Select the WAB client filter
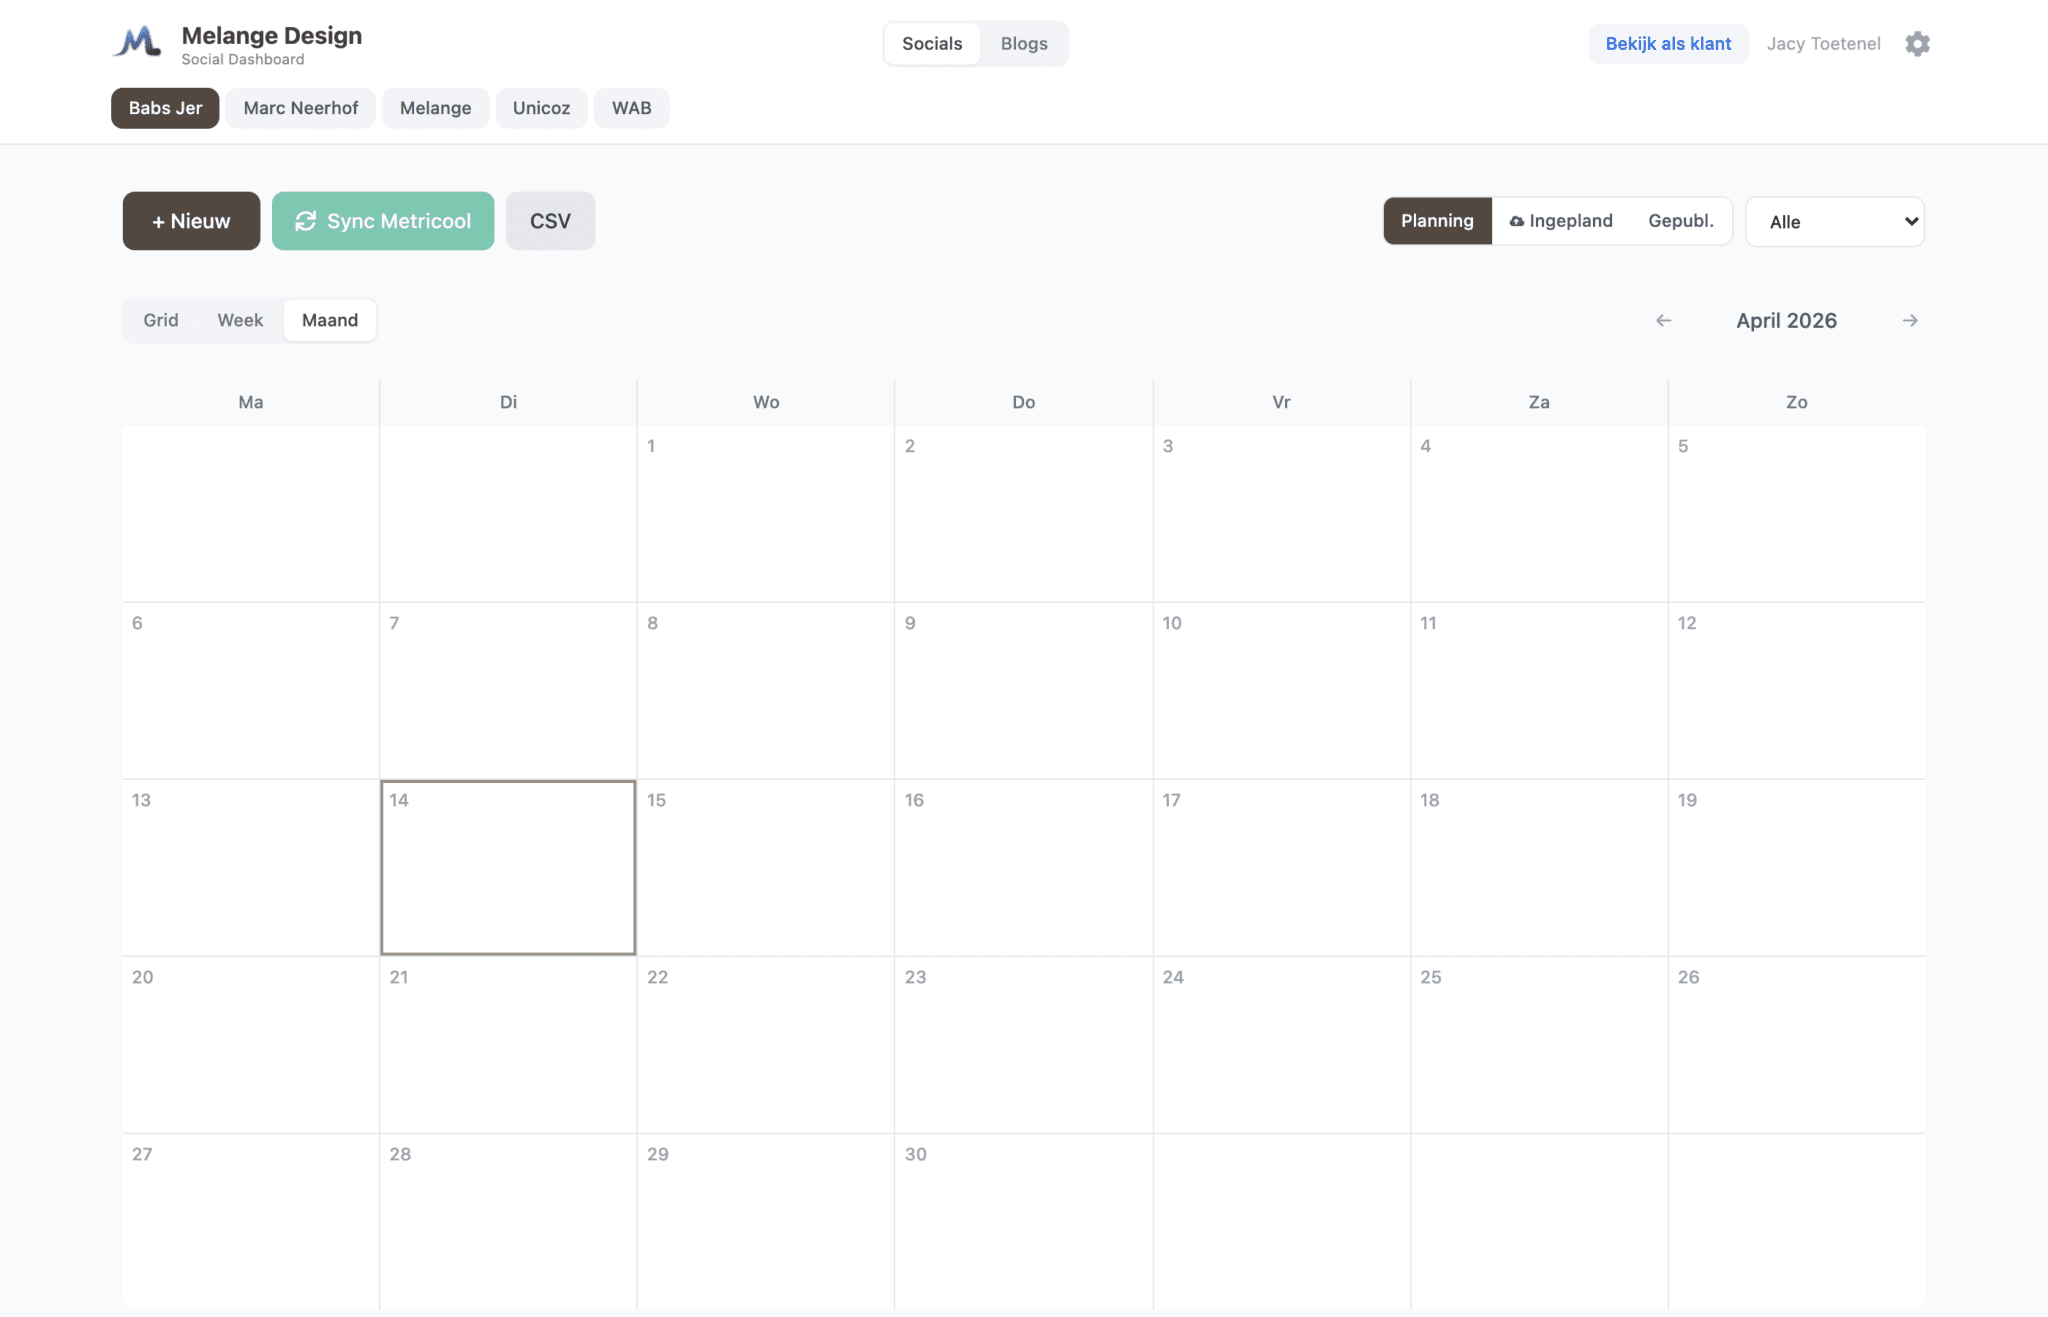 [631, 108]
